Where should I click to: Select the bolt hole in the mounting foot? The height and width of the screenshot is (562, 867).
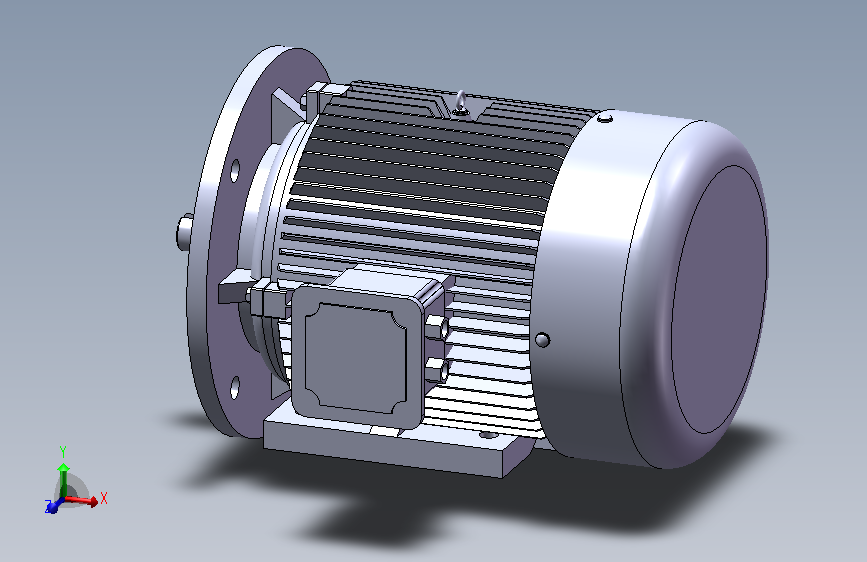click(488, 436)
